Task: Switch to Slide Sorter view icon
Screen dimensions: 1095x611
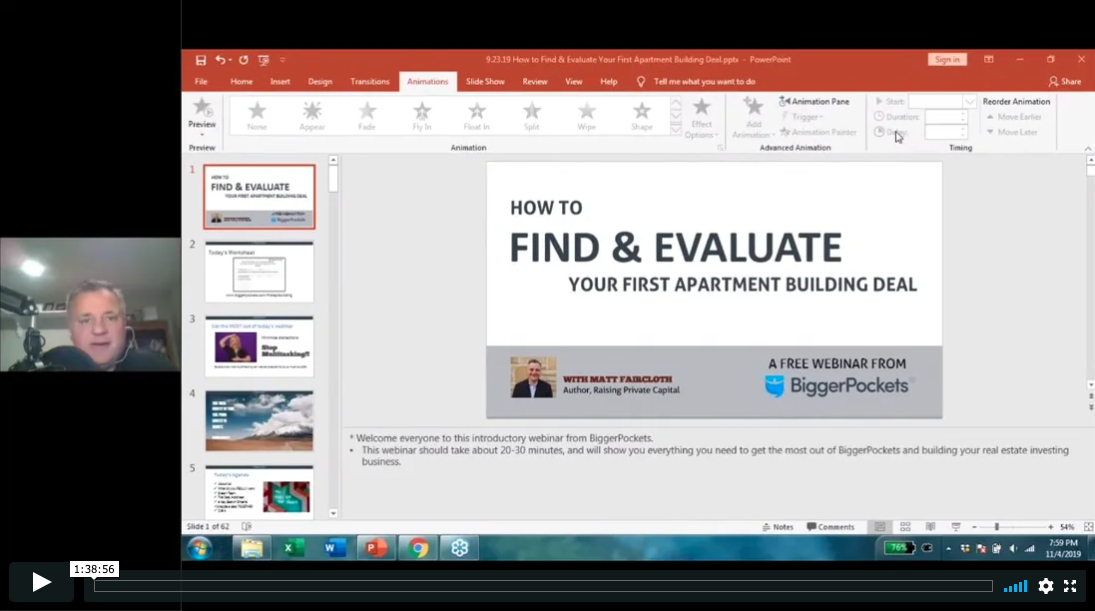Action: tap(905, 527)
